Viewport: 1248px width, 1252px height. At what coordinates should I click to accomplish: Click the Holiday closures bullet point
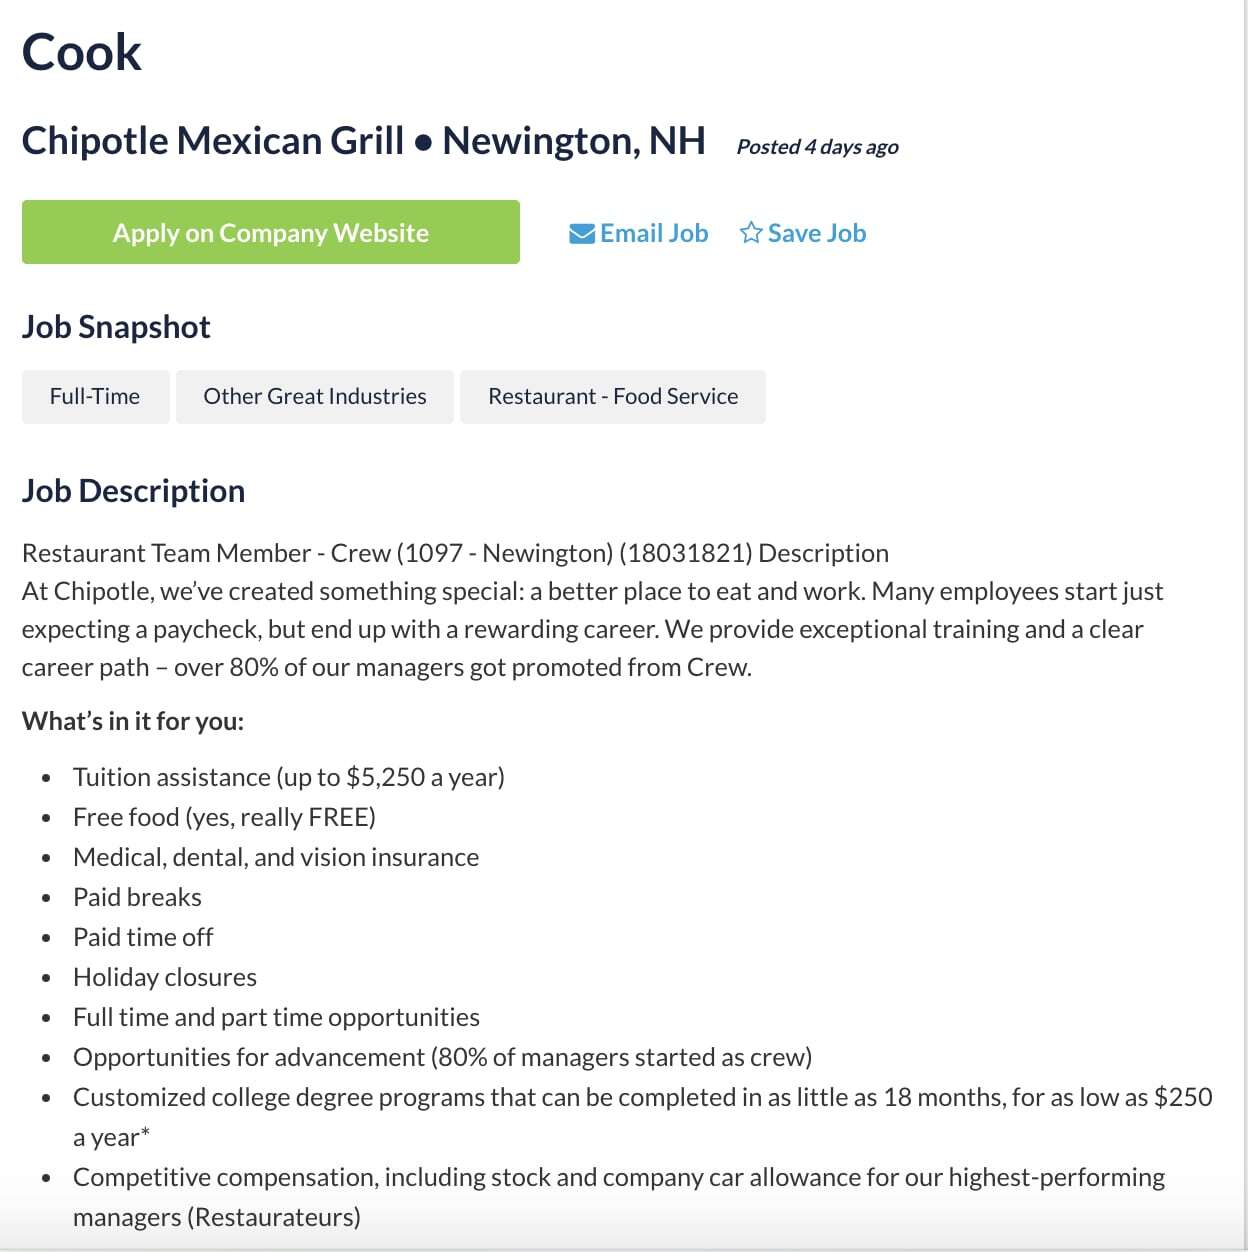164,977
